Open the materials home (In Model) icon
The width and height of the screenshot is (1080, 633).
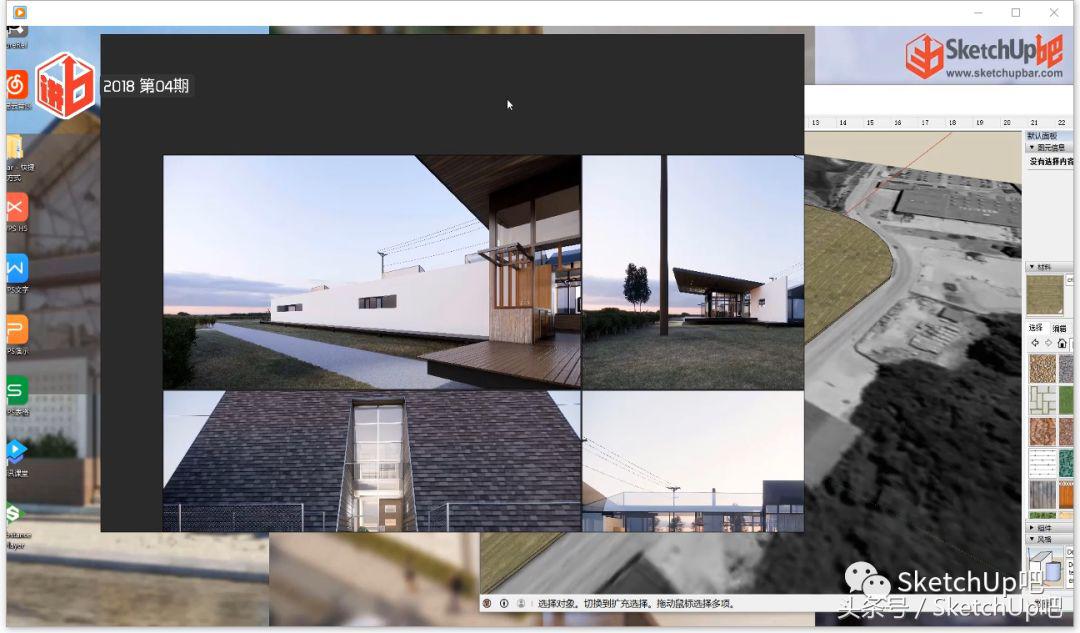point(1062,343)
